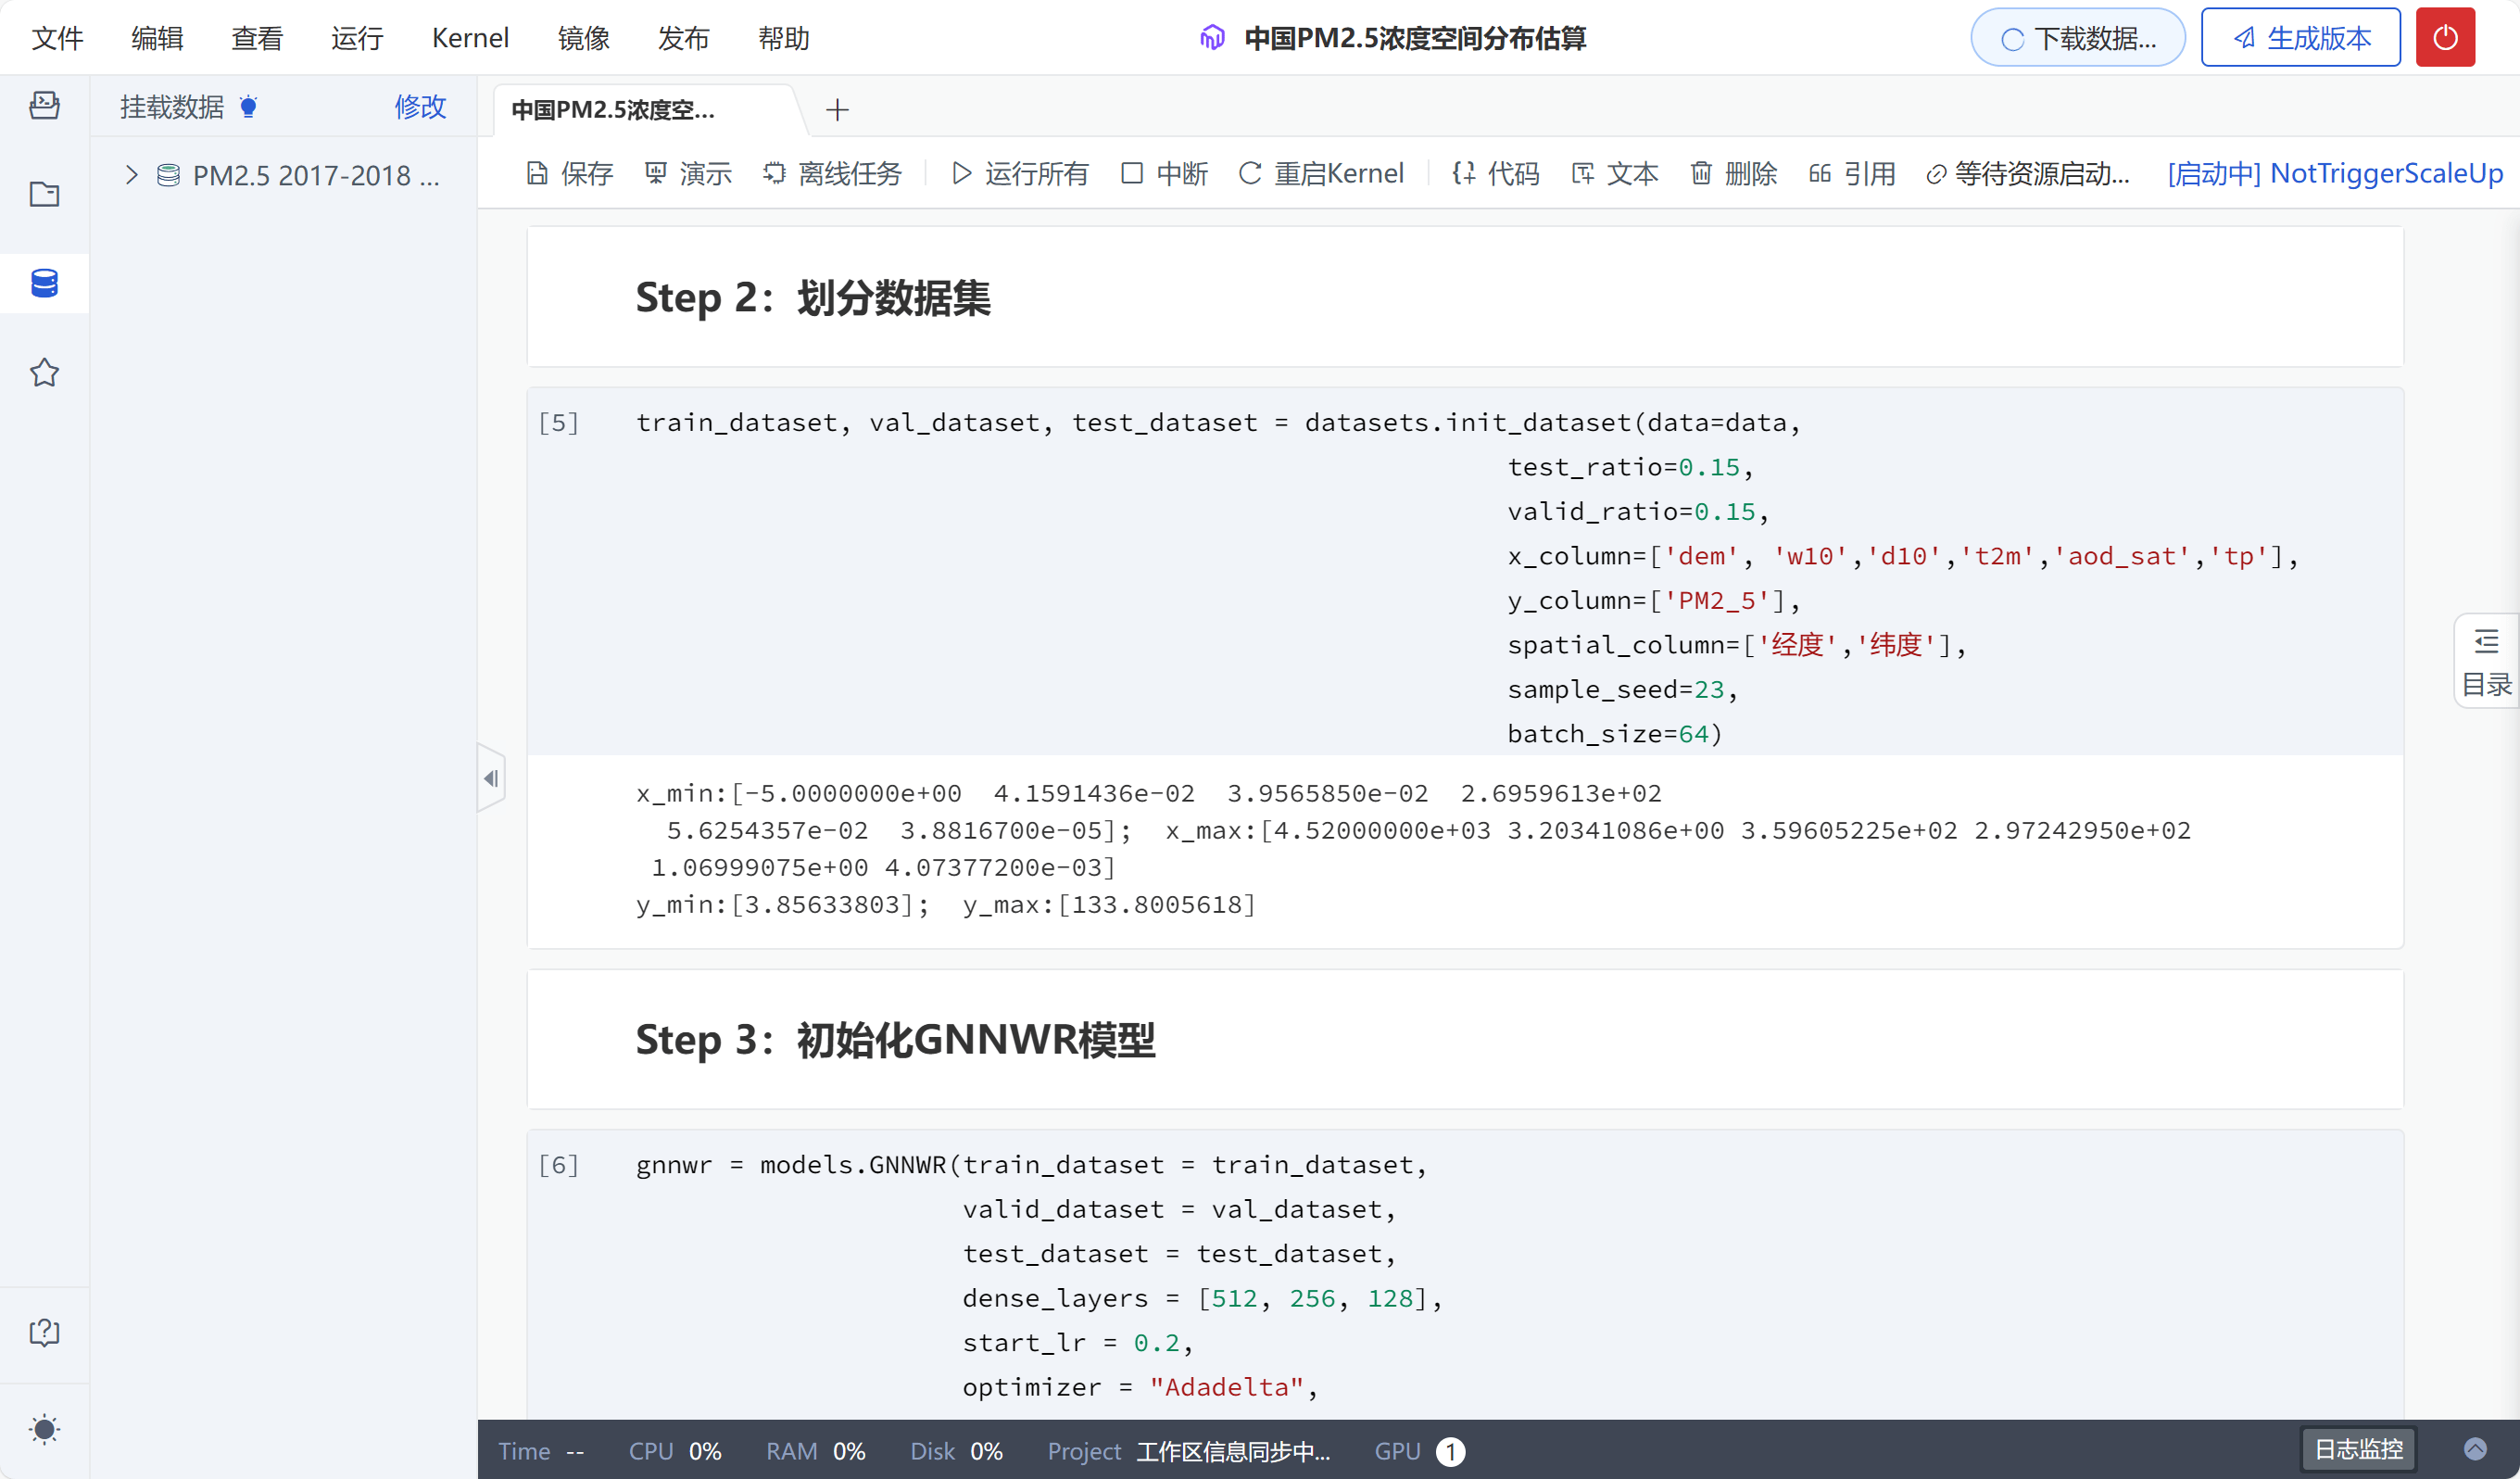This screenshot has width=2520, height=1479.
Task: Click the Time -- status entry
Action: (541, 1451)
